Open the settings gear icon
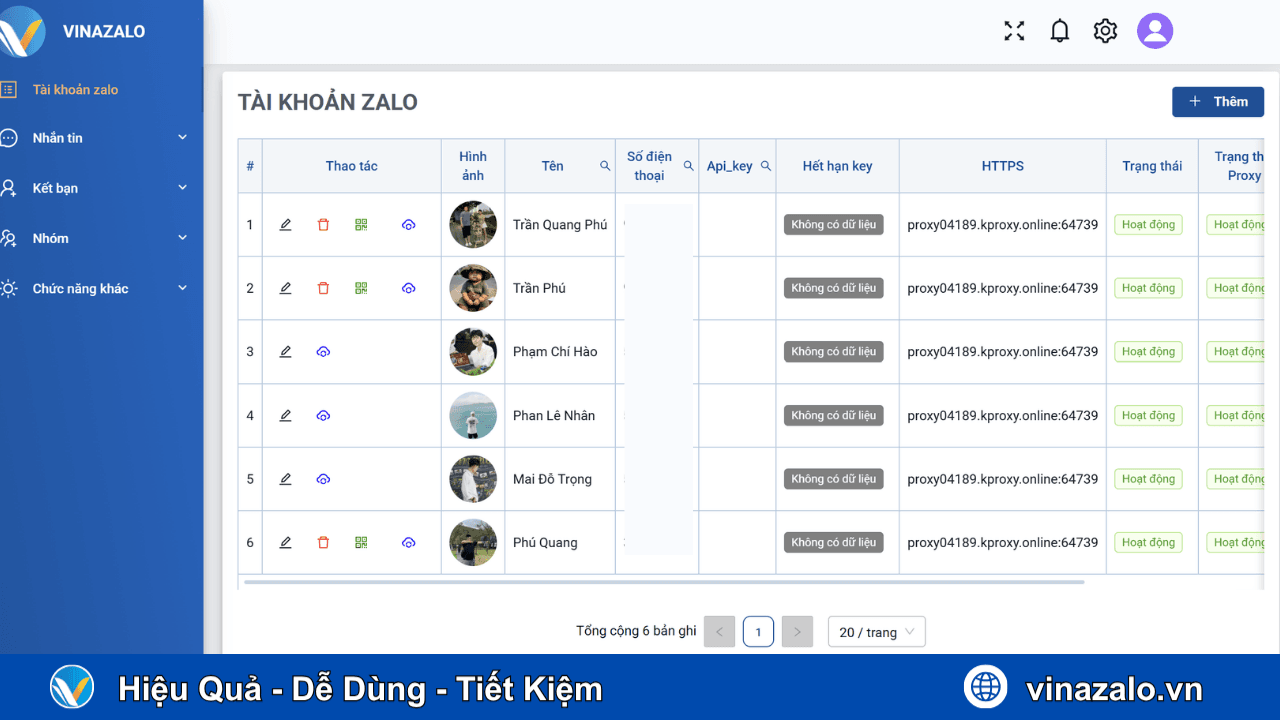 [1105, 31]
